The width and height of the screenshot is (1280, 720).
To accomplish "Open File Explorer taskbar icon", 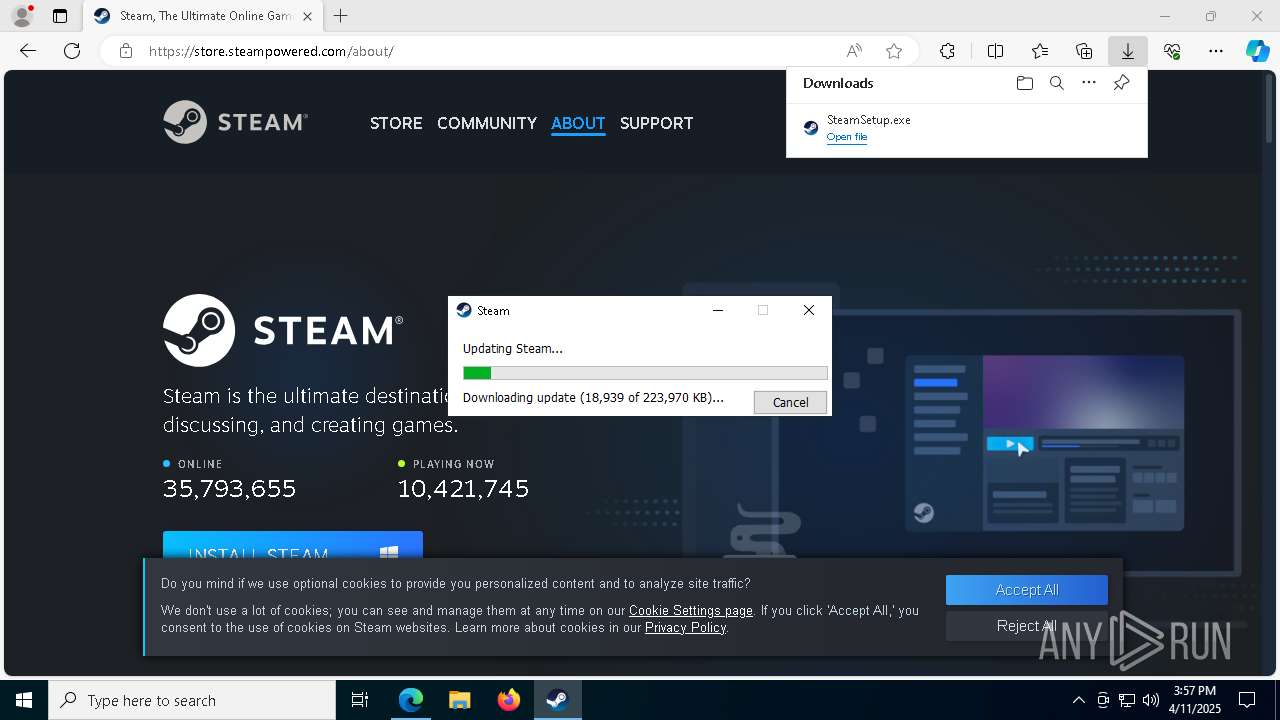I will pyautogui.click(x=459, y=700).
